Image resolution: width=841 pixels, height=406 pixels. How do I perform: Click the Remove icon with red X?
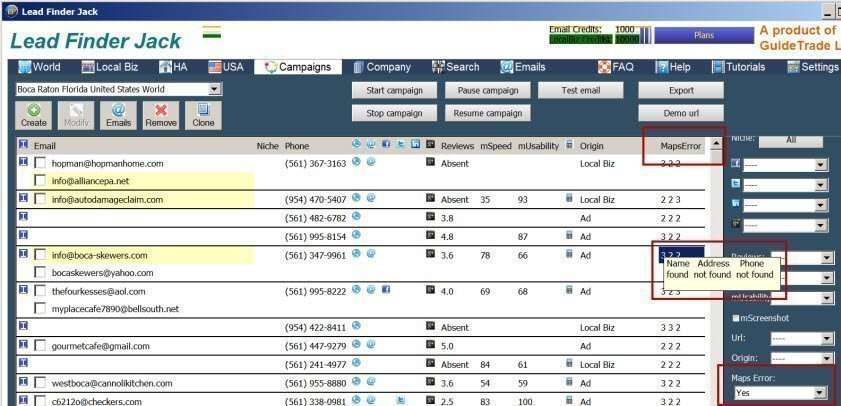tap(160, 114)
